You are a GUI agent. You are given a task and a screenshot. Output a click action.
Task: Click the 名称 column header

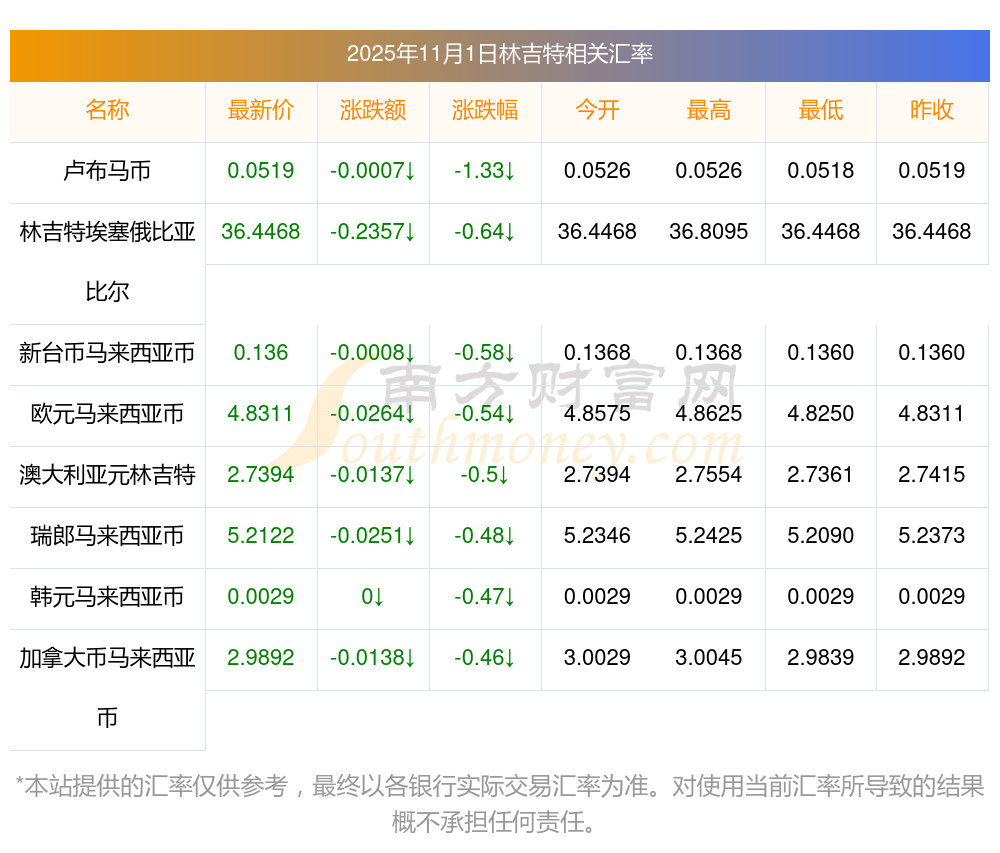click(x=107, y=110)
